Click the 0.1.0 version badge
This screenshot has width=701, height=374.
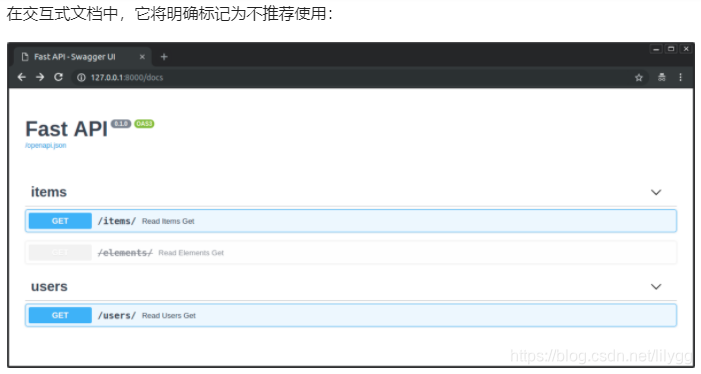[121, 123]
